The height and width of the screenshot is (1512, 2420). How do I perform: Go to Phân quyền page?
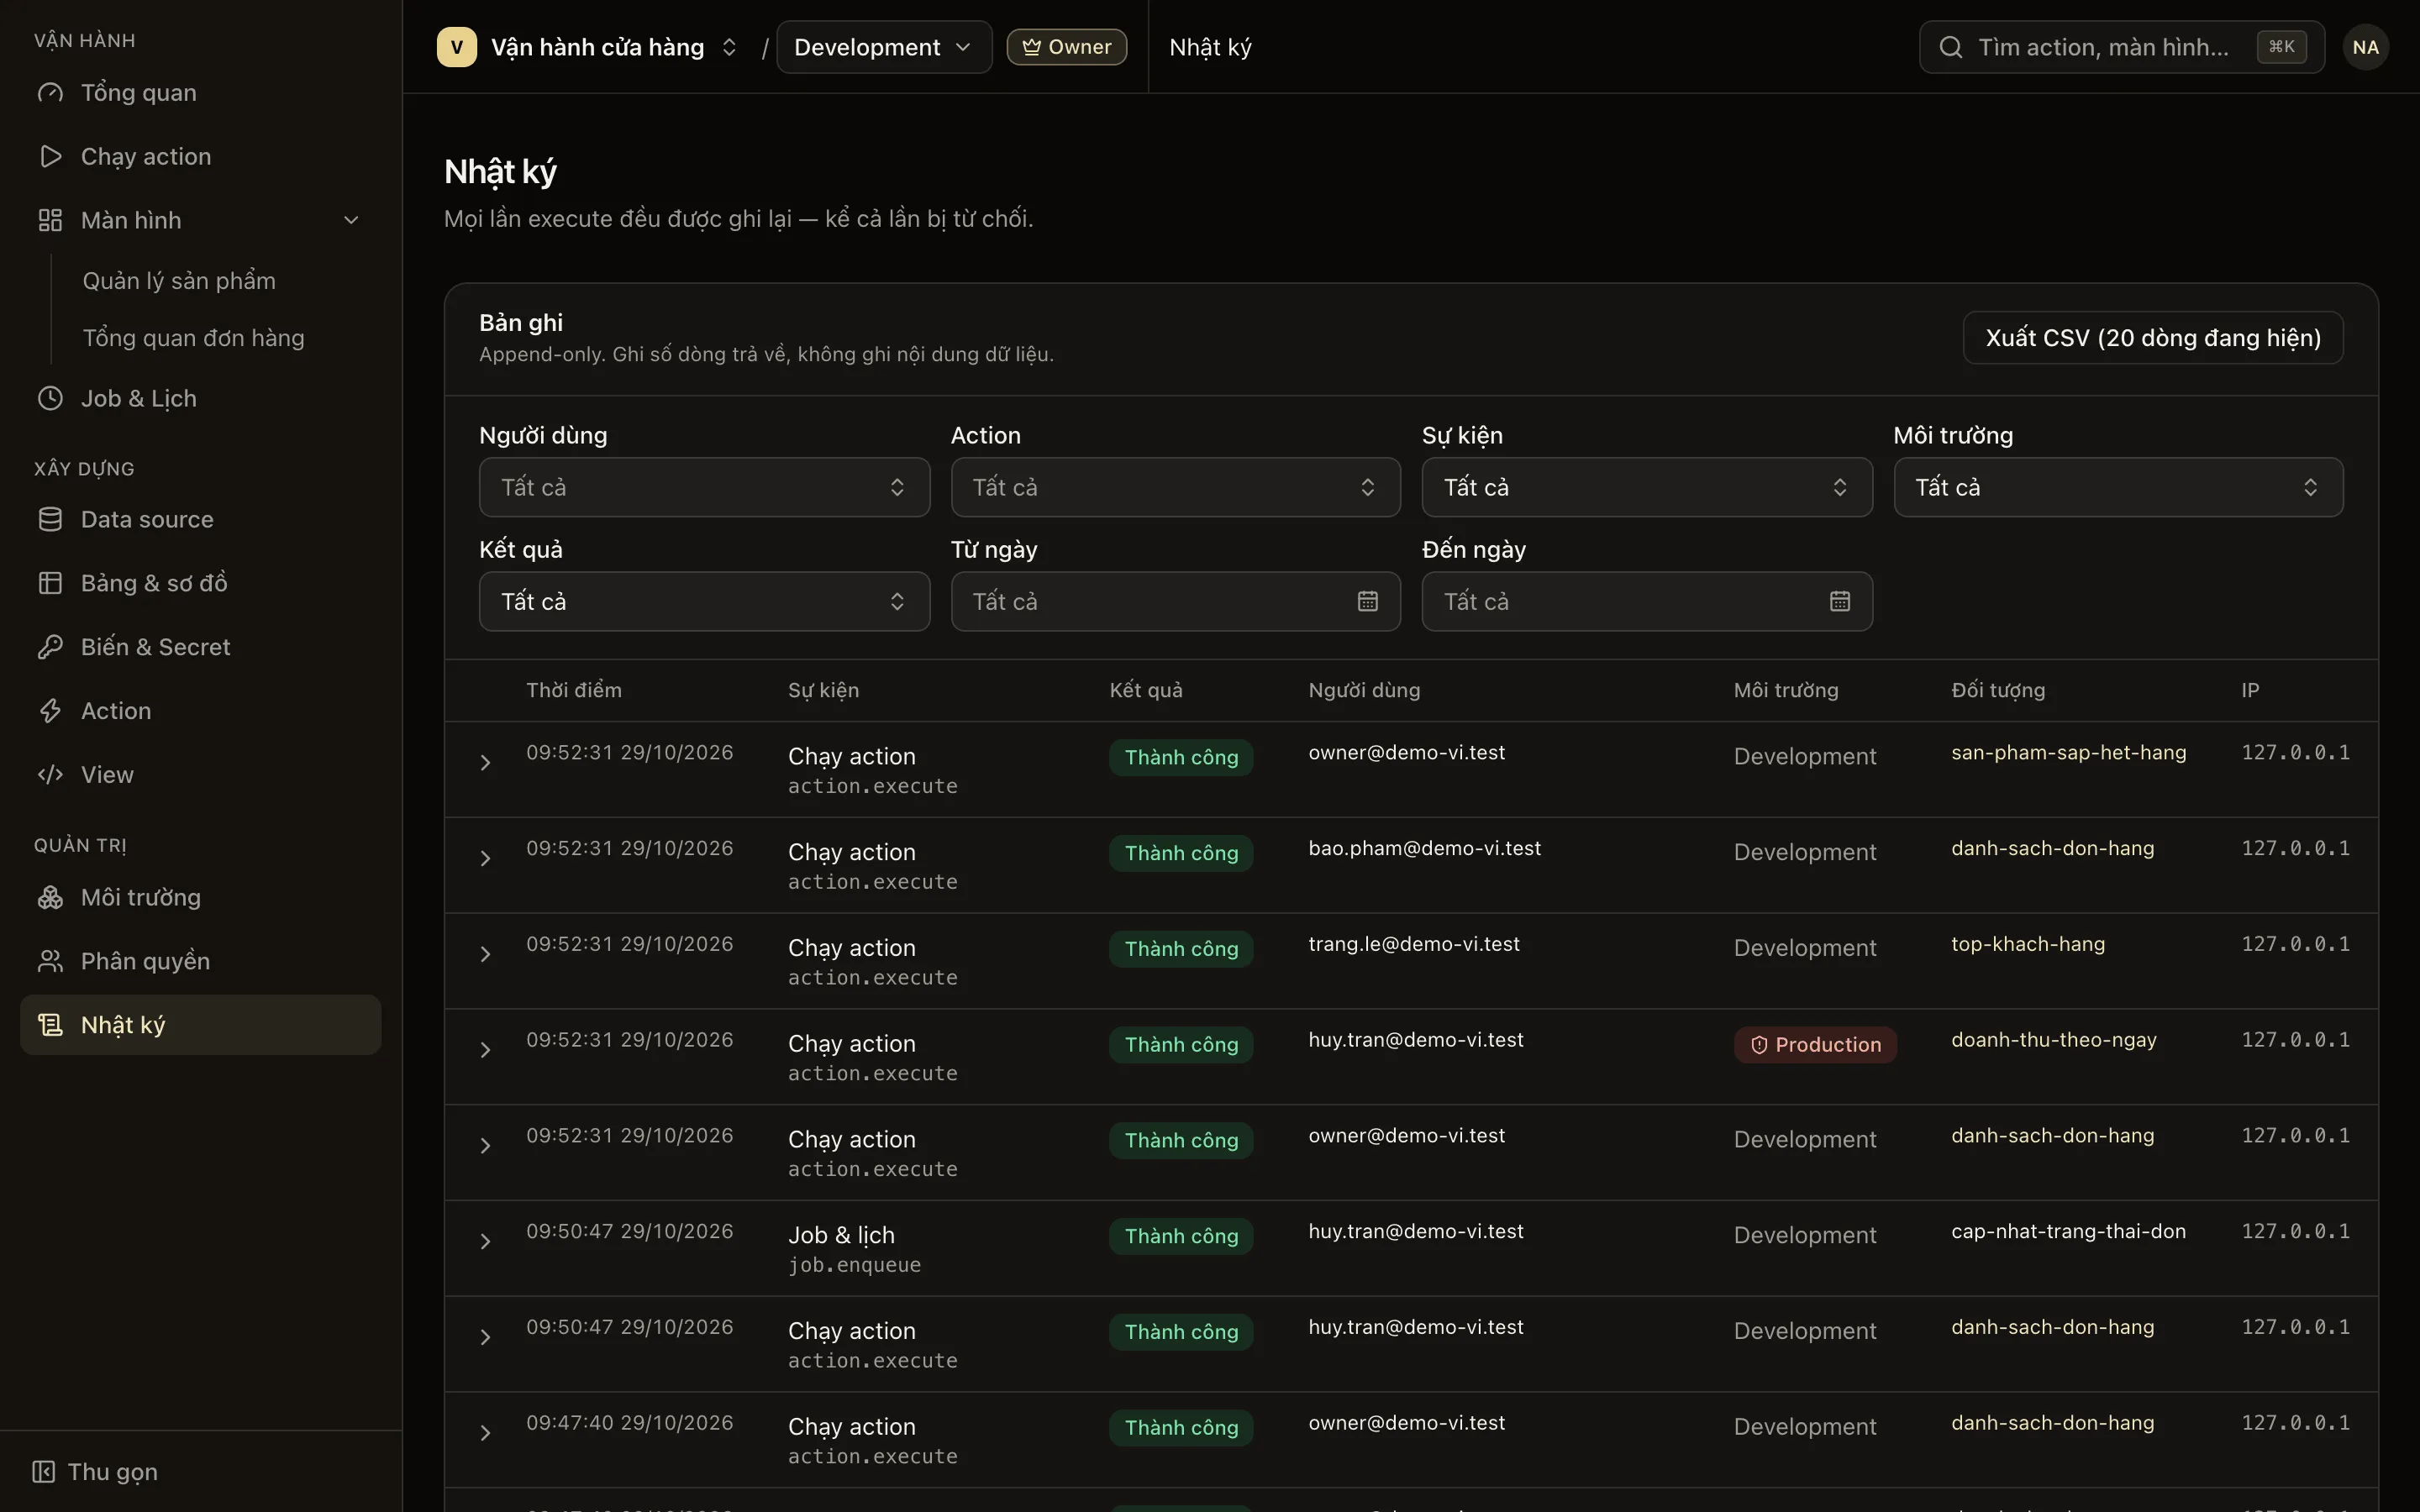tap(200, 962)
